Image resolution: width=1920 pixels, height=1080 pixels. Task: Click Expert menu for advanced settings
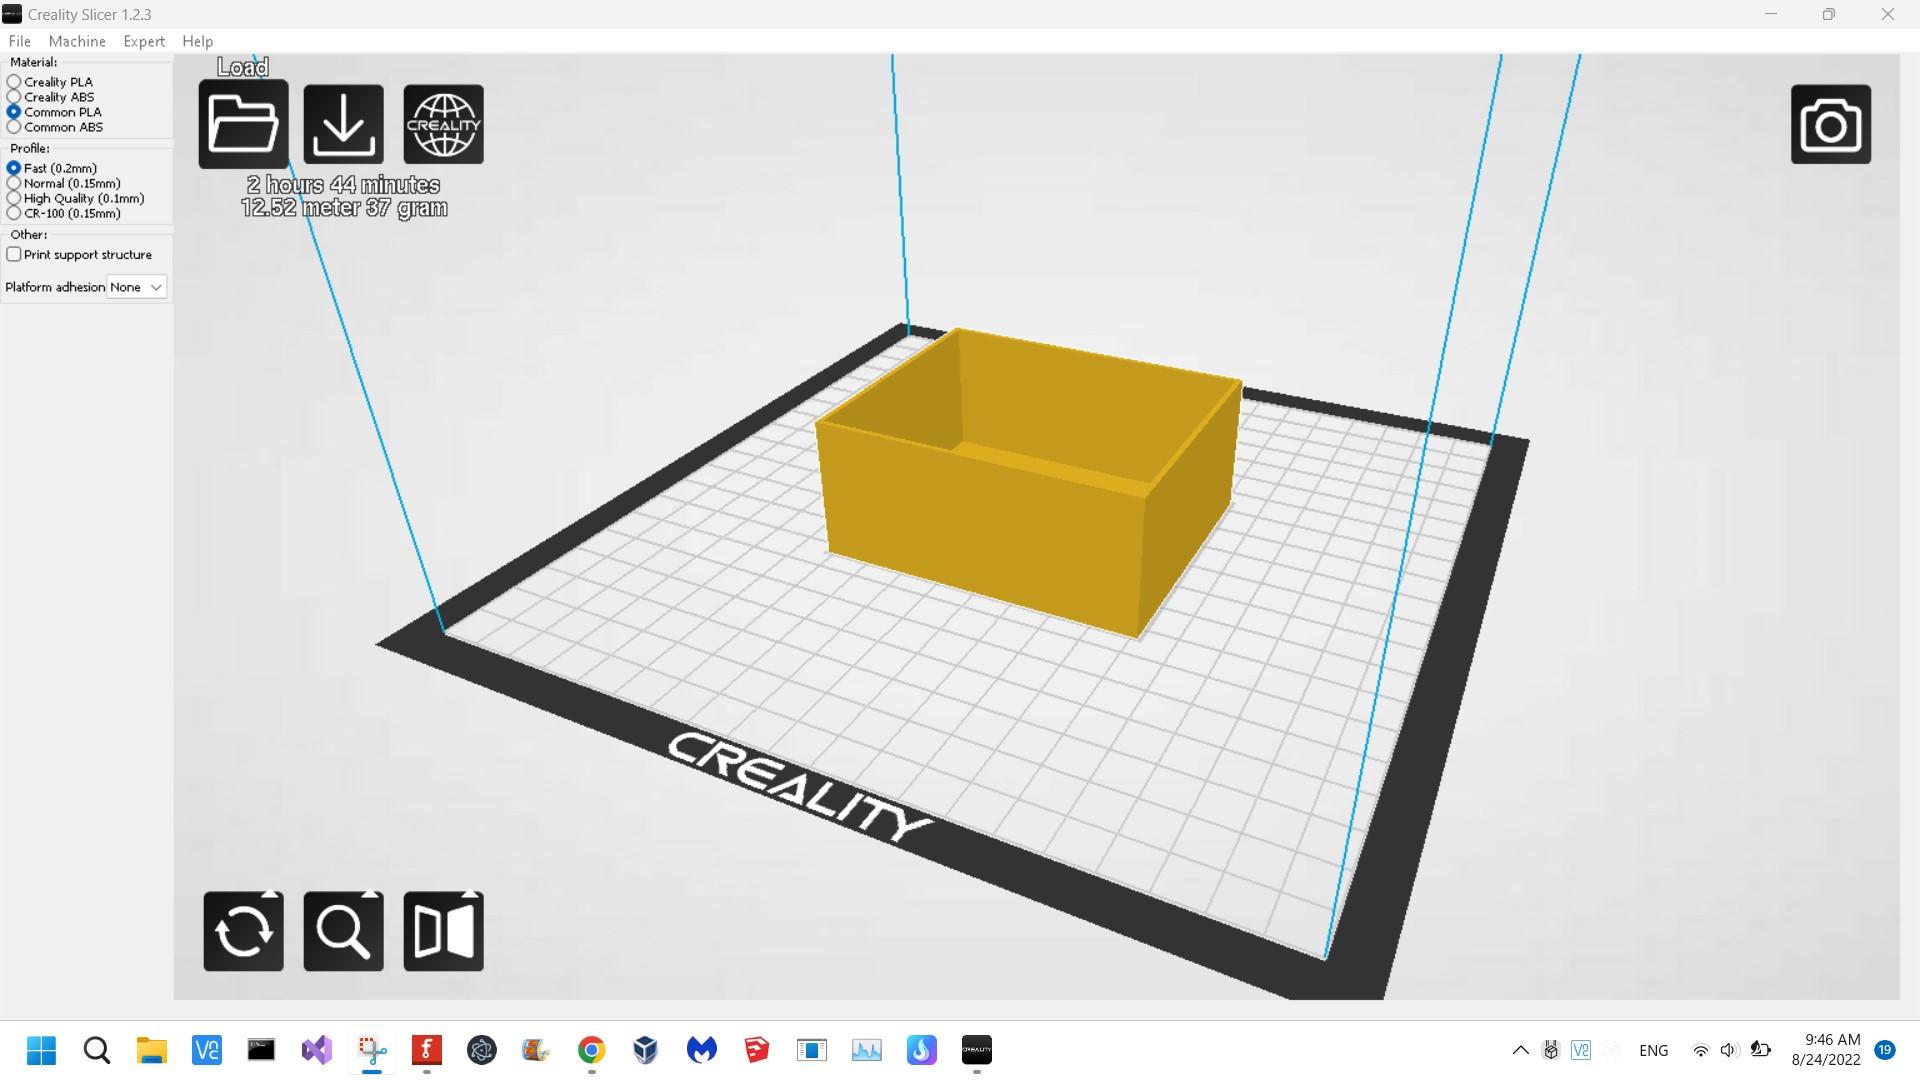click(144, 41)
